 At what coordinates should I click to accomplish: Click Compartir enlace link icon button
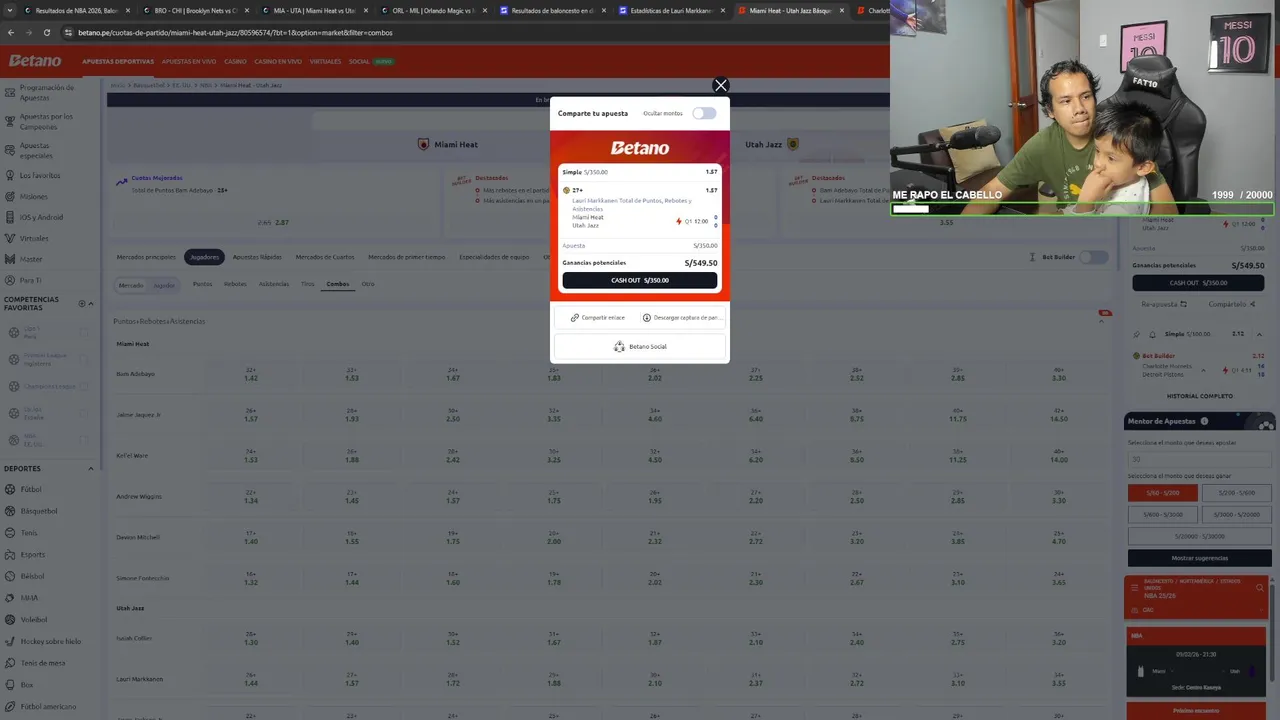598,317
